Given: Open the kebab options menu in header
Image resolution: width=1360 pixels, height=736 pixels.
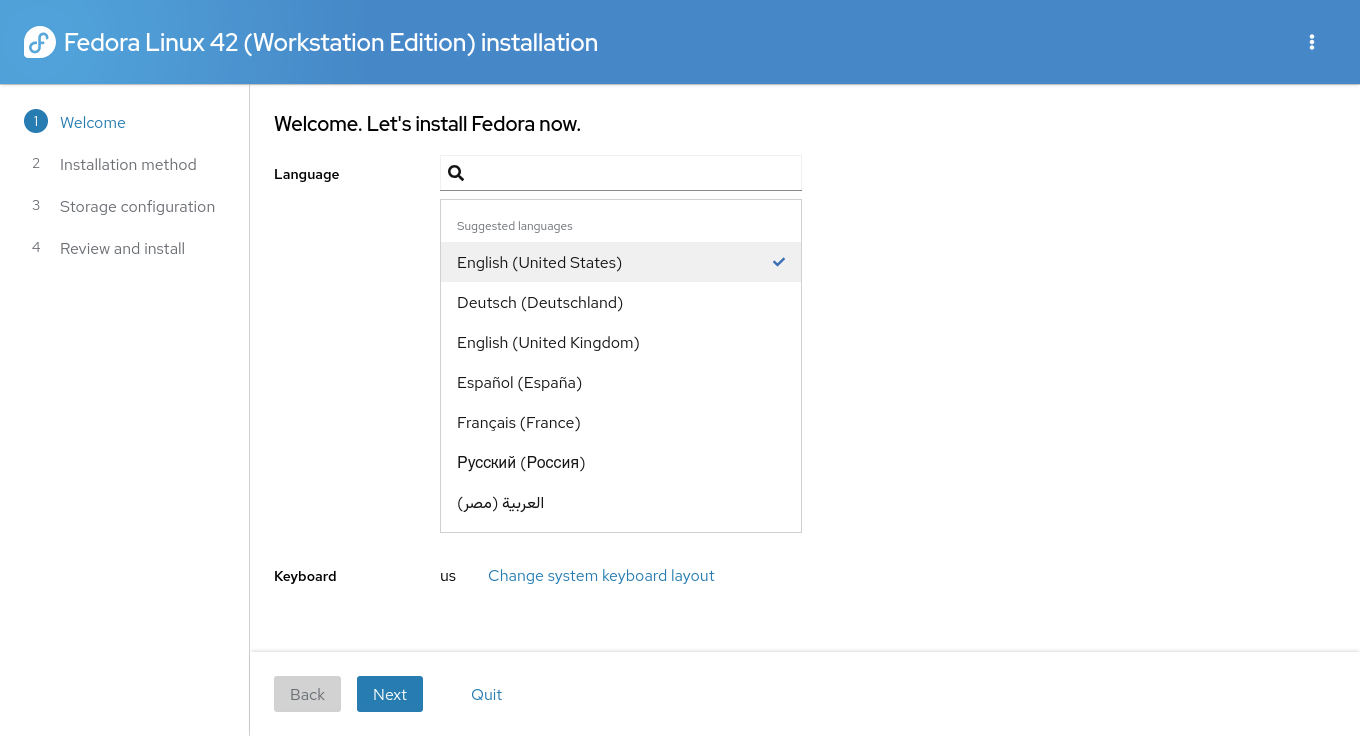Looking at the screenshot, I should [1311, 42].
